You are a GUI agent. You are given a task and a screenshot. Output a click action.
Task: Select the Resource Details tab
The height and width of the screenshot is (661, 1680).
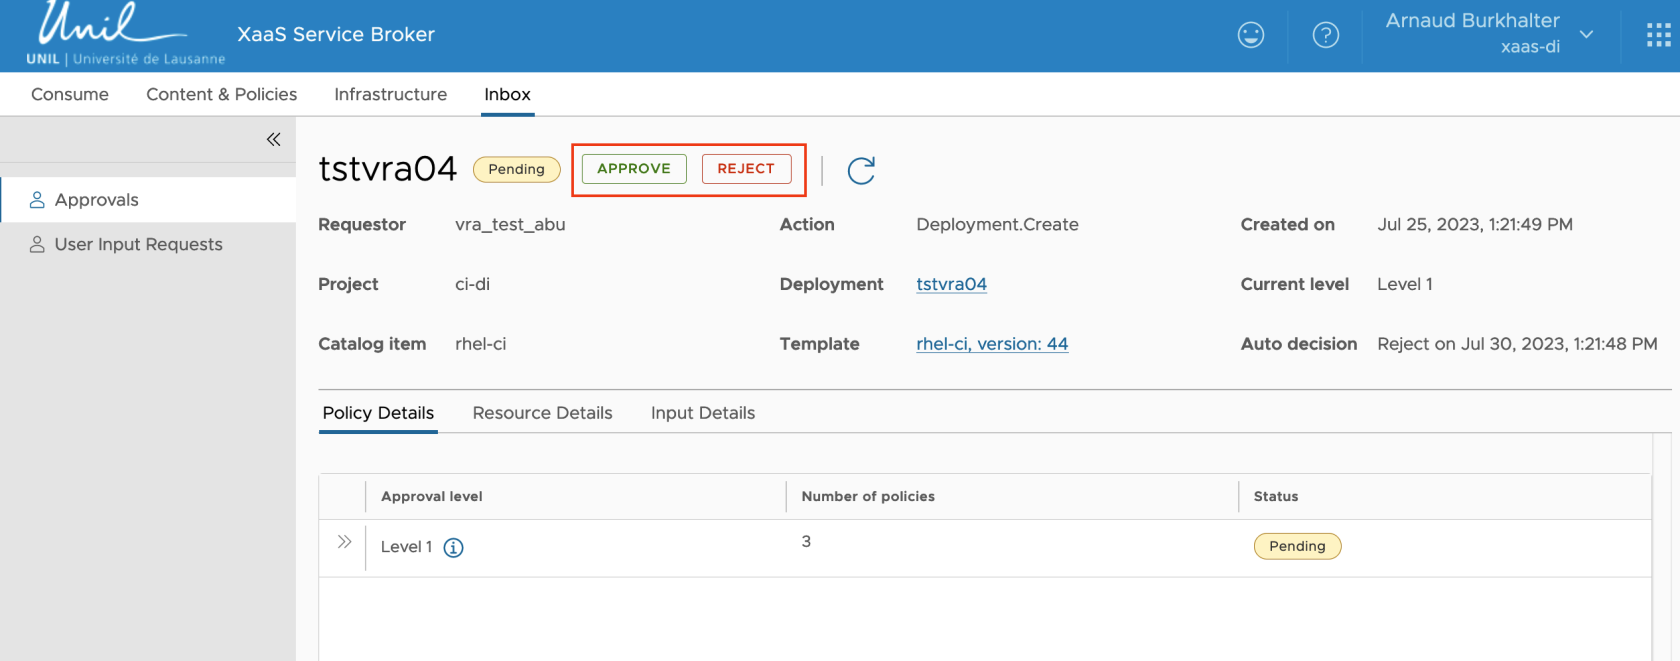pyautogui.click(x=542, y=413)
